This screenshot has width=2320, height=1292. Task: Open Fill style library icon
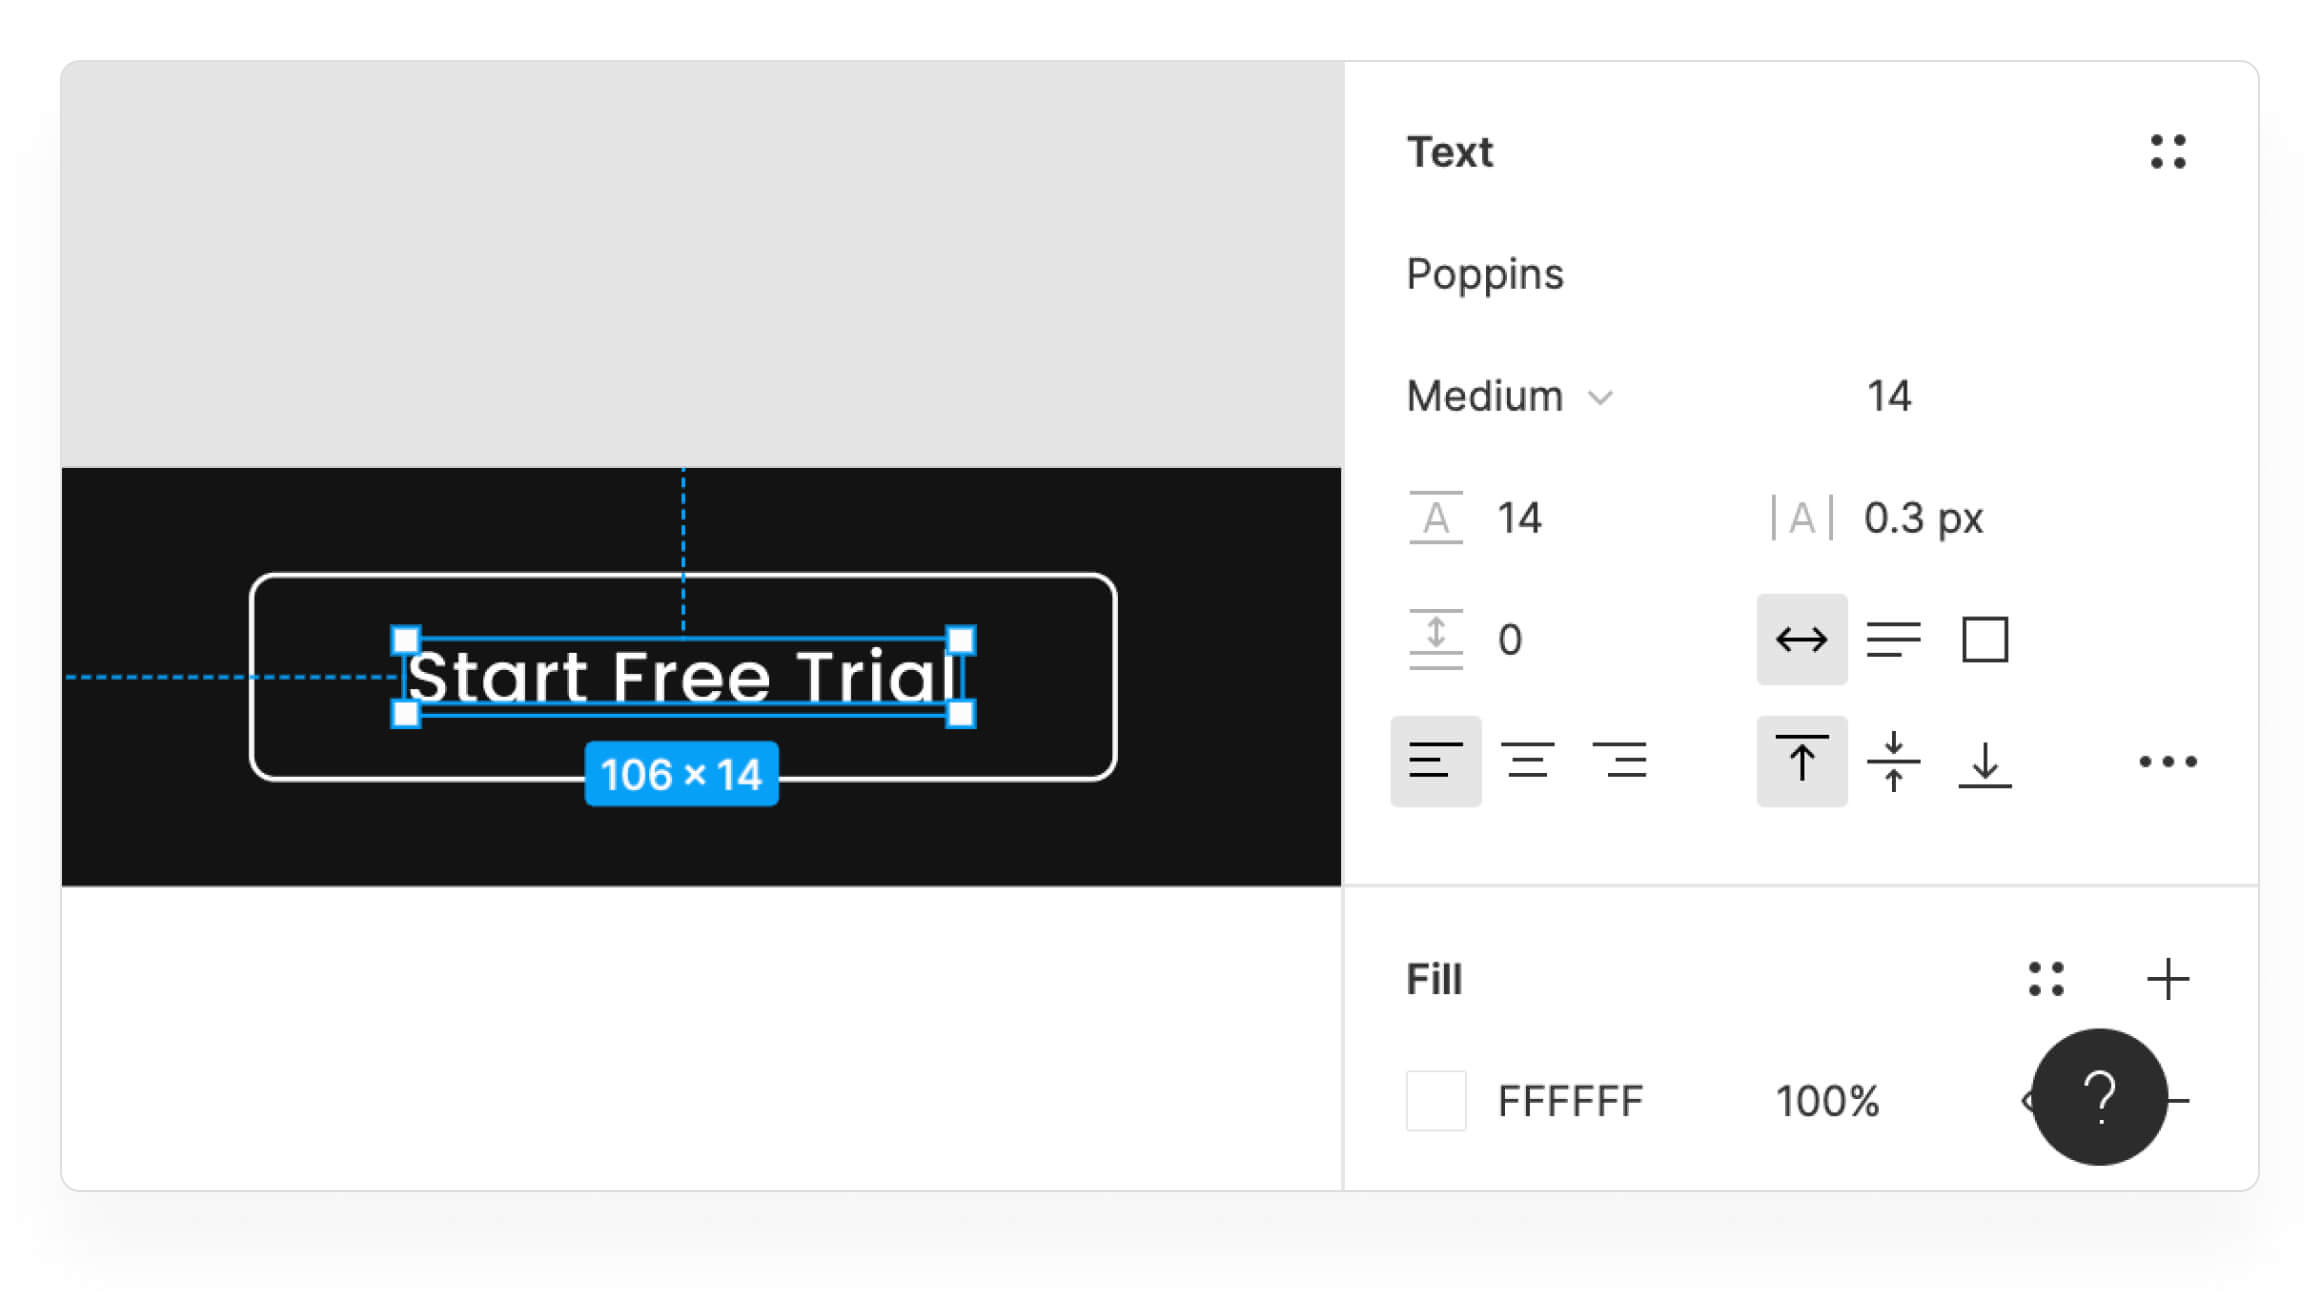2046,979
